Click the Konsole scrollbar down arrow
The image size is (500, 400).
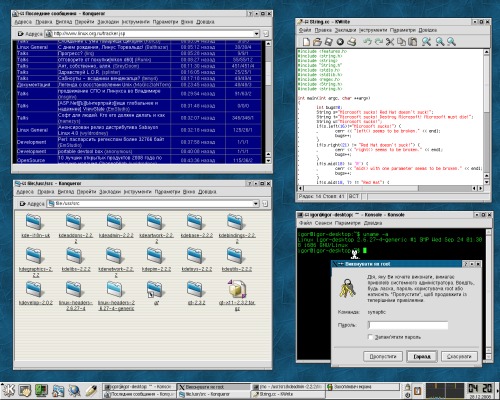point(489,357)
